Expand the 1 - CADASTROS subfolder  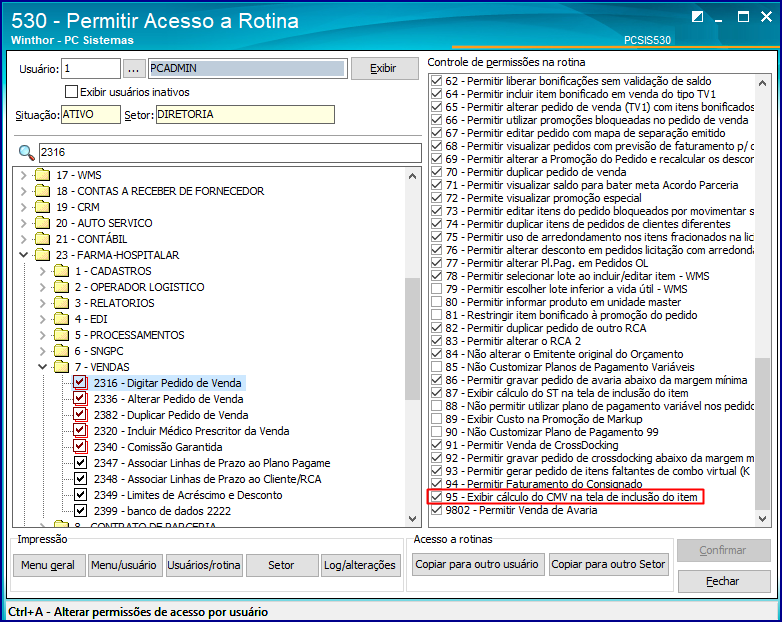coord(42,271)
